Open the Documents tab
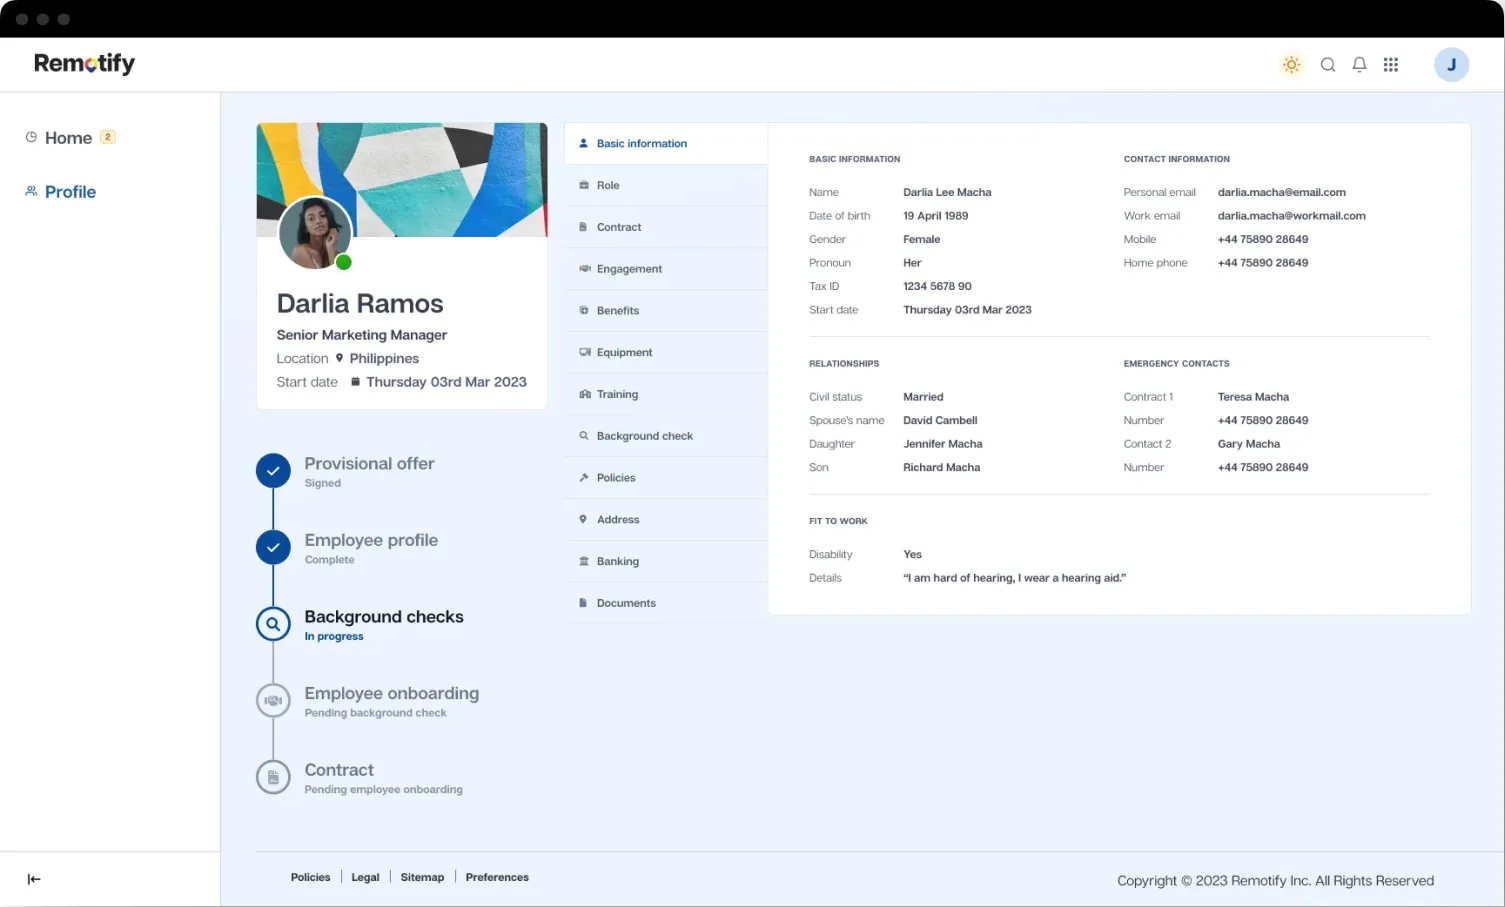The height and width of the screenshot is (907, 1505). (x=626, y=603)
